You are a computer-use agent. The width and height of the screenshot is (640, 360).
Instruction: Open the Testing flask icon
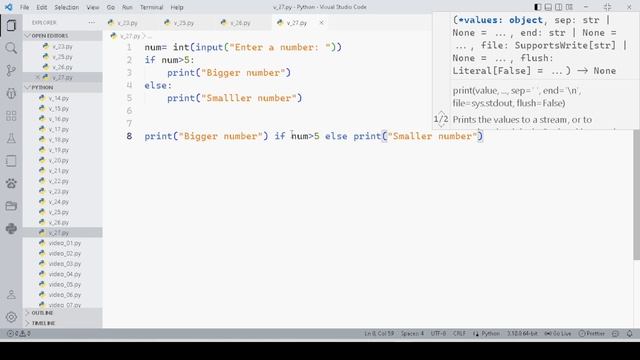[x=11, y=138]
